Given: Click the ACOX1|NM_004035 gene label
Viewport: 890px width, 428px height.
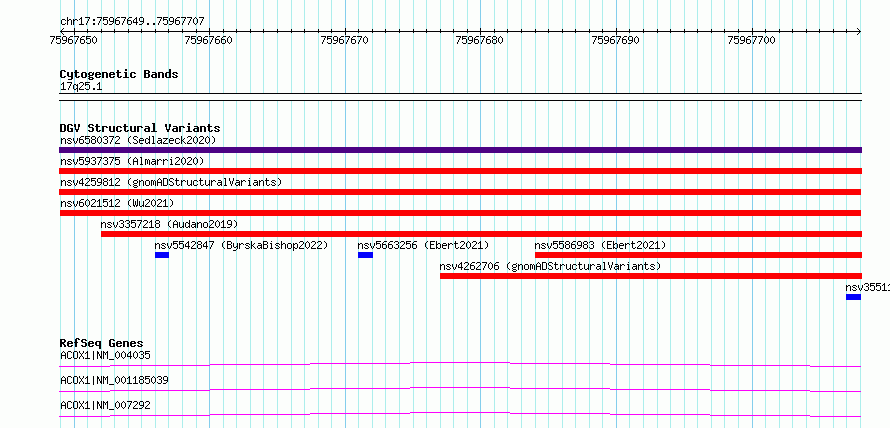Looking at the screenshot, I should tap(105, 356).
